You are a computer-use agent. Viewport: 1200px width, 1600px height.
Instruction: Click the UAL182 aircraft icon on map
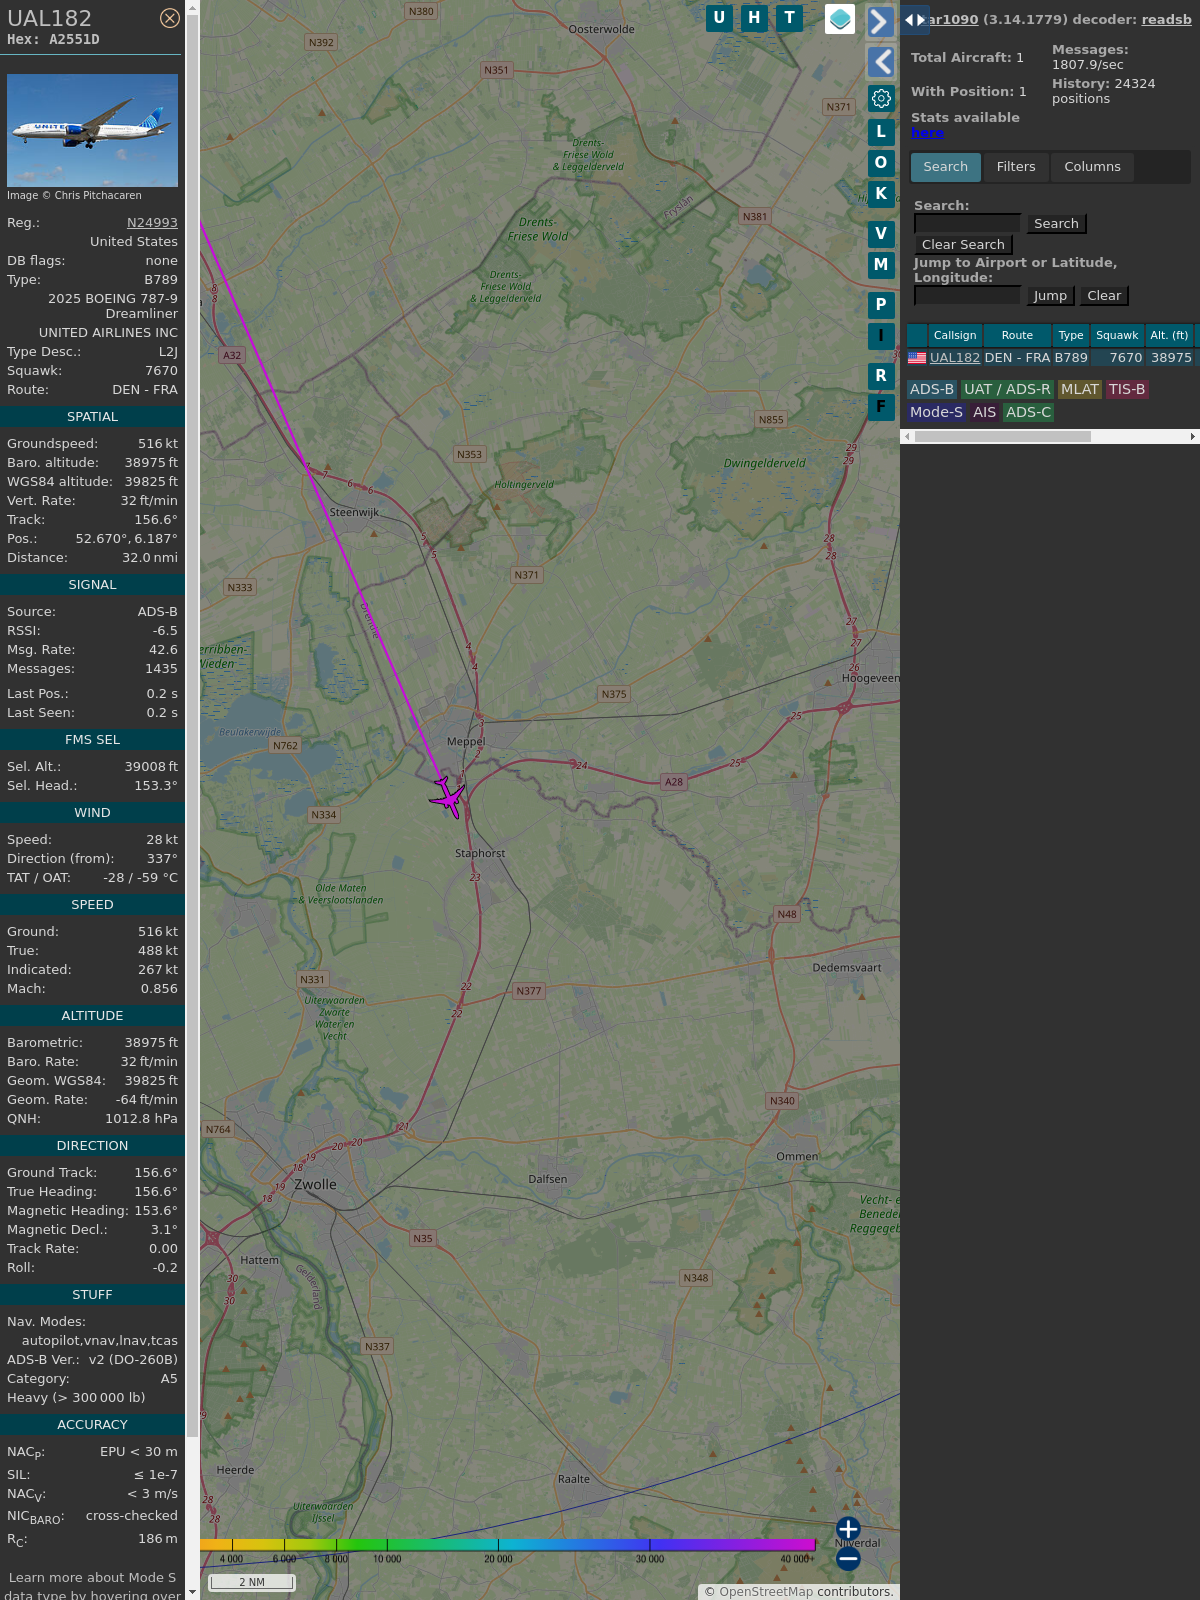tap(448, 797)
